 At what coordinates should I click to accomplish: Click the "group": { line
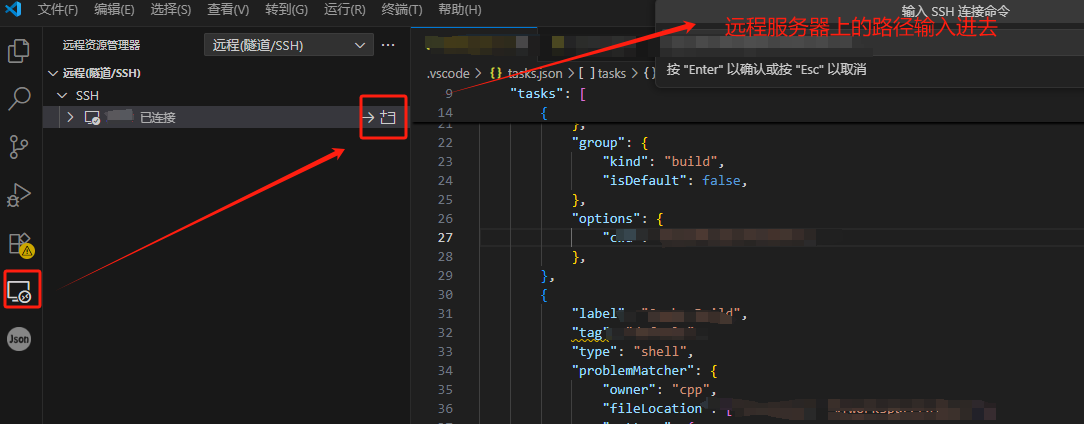[609, 143]
